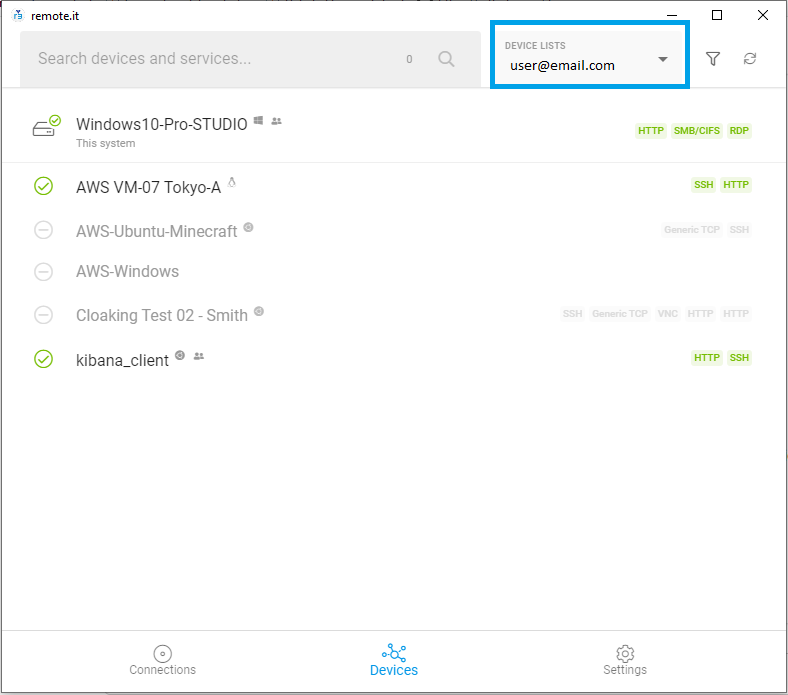
Task: Click the Ubuntu icon beside kibana_client
Action: click(x=180, y=355)
